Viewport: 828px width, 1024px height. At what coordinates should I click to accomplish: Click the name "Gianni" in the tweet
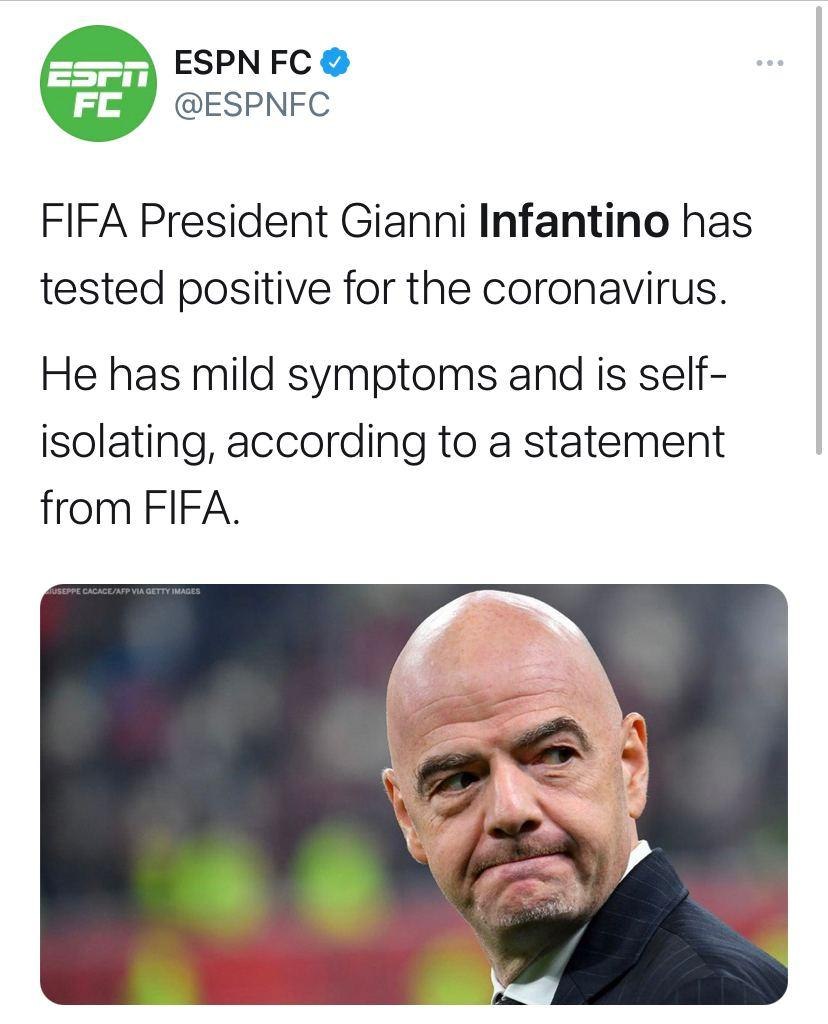tap(405, 223)
